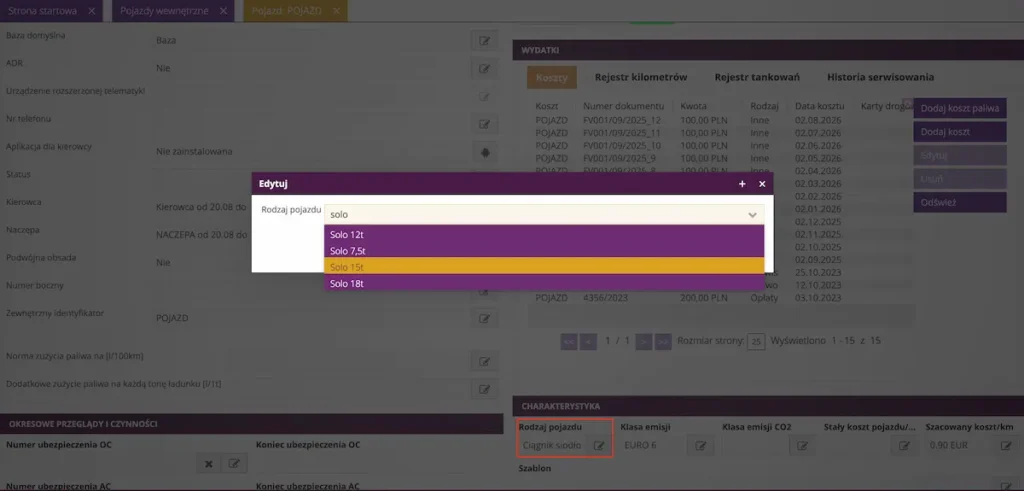
Task: Open the Pojazdy wewnętrzne tab
Action: [164, 11]
